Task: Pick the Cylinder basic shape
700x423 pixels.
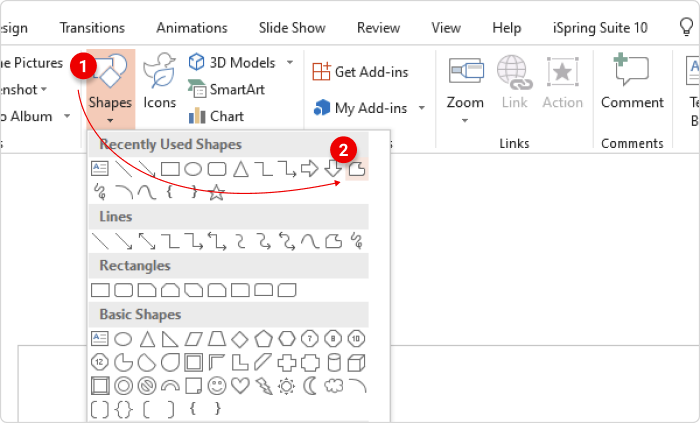Action: coord(333,363)
